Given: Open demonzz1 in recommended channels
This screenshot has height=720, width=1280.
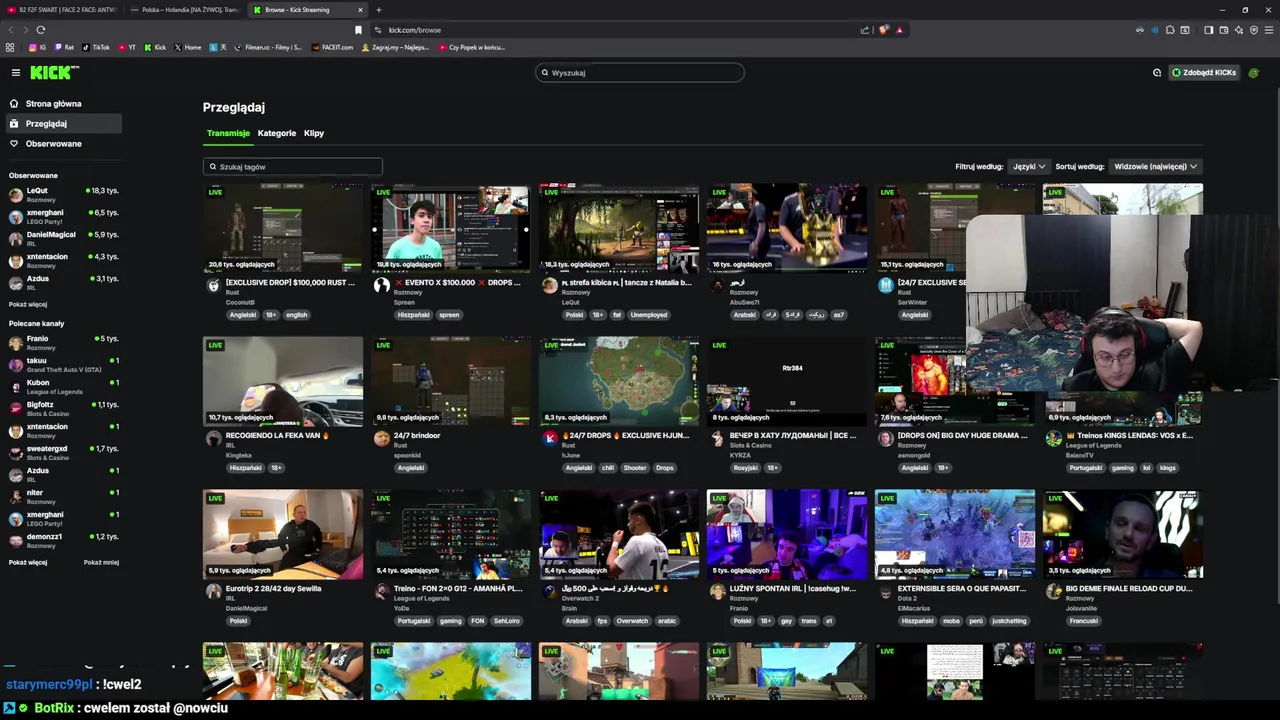Looking at the screenshot, I should (64, 540).
